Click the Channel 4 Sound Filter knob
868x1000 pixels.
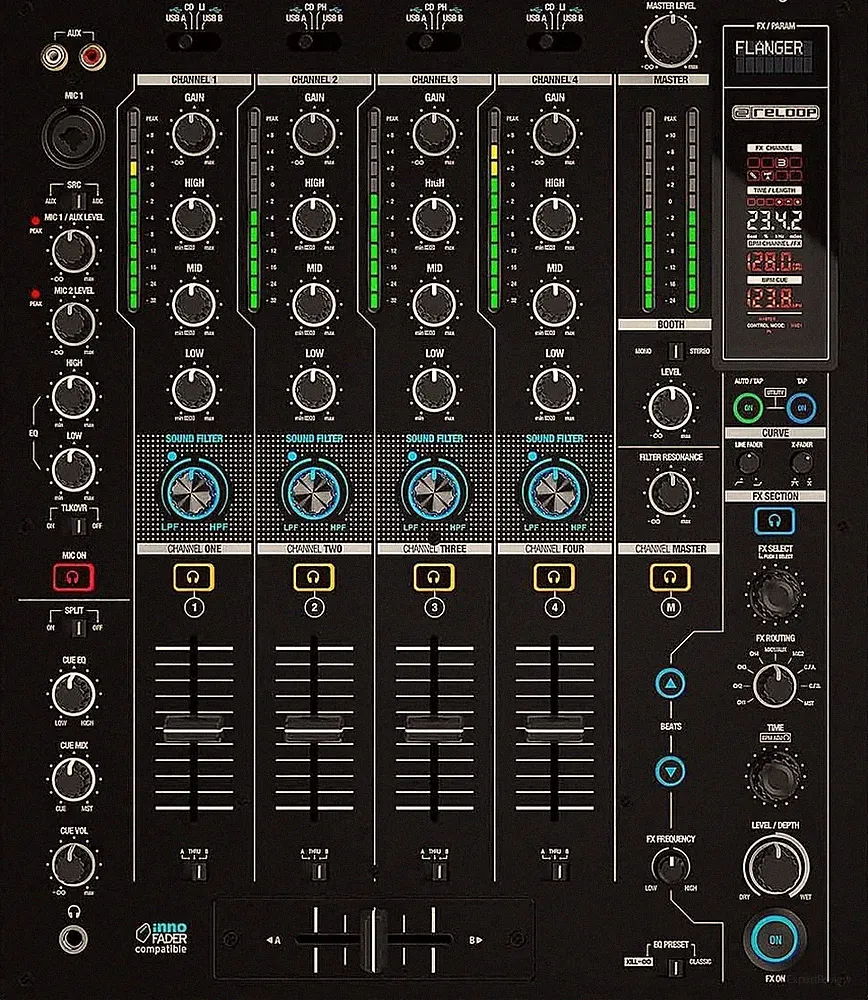[x=554, y=492]
